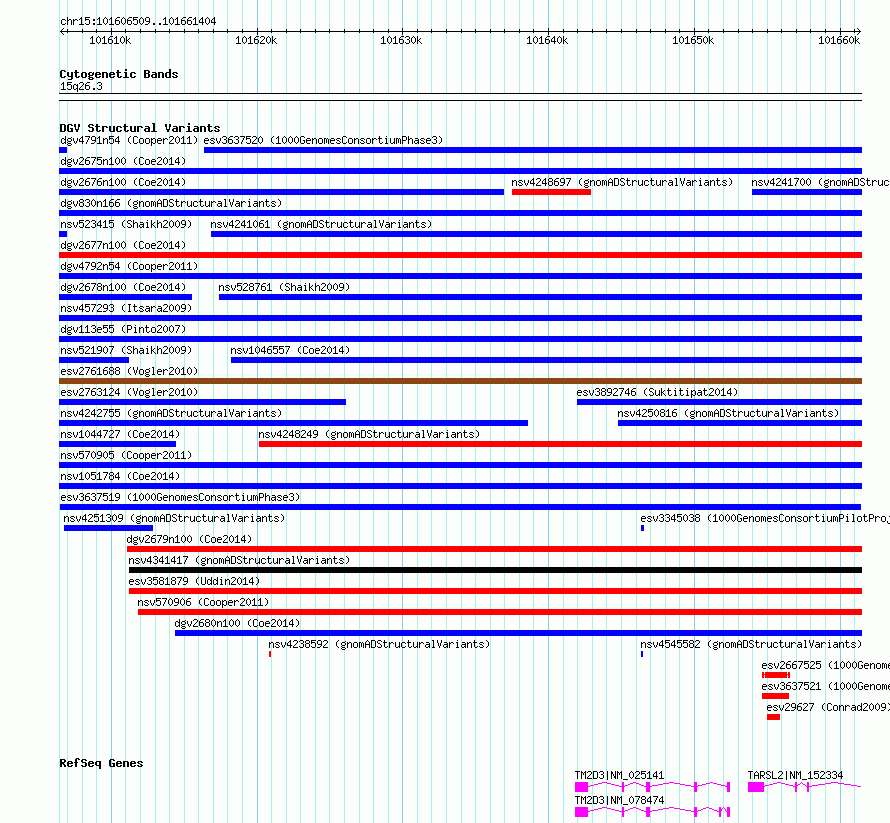Open nsv4241061 (gnomADStructuralVariants) variant
The height and width of the screenshot is (823, 890).
pos(321,224)
